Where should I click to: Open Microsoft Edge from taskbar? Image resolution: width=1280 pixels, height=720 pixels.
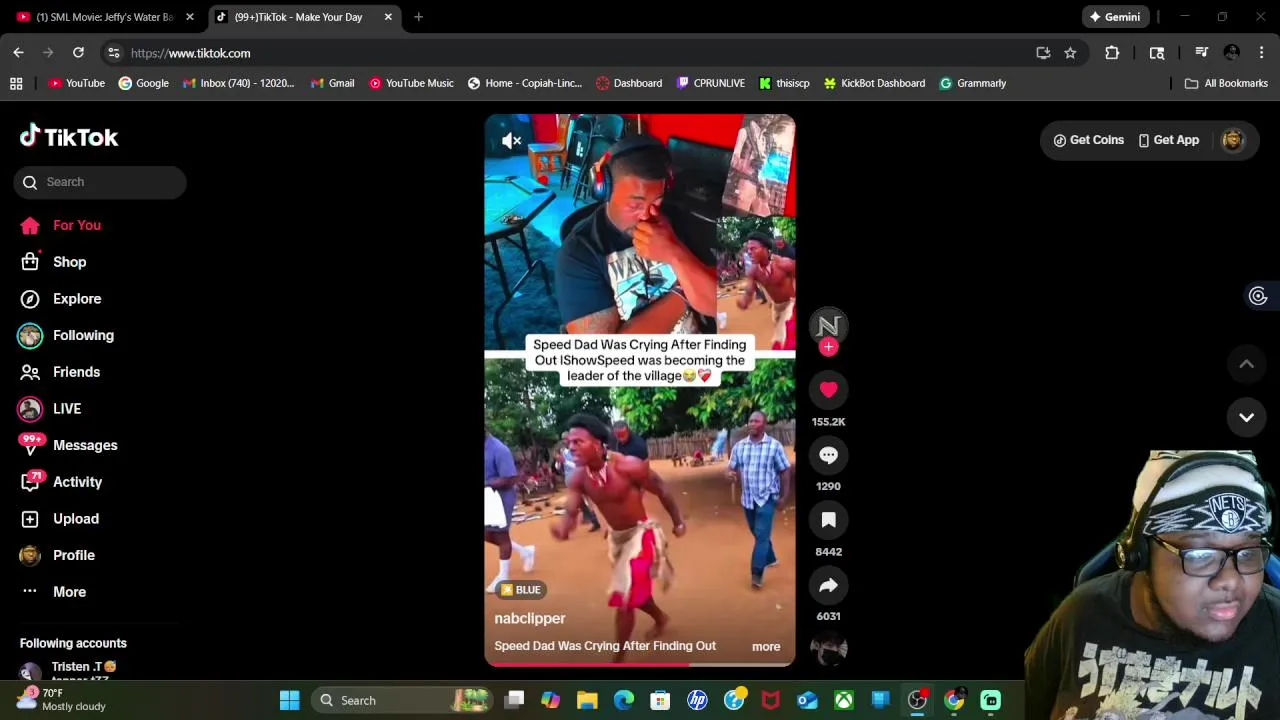(624, 700)
